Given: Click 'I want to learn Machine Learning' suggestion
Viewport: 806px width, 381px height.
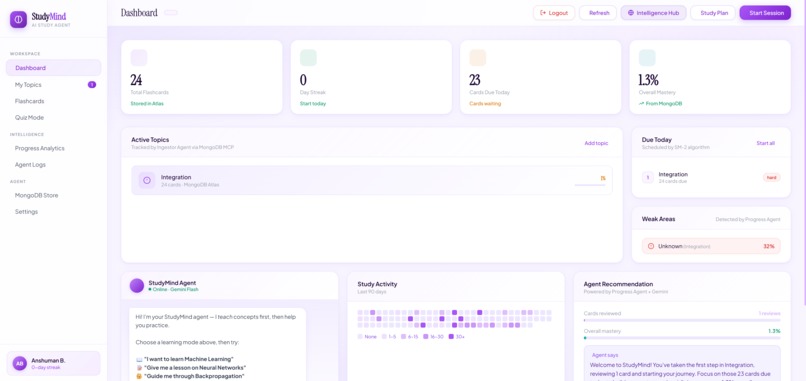Looking at the screenshot, I should [x=189, y=359].
